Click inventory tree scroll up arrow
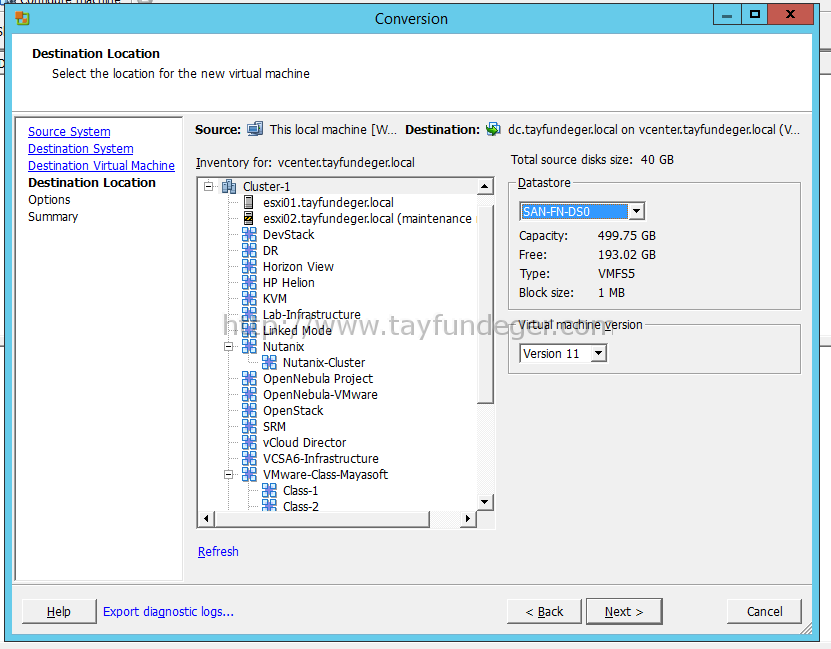The image size is (831, 649). [484, 186]
